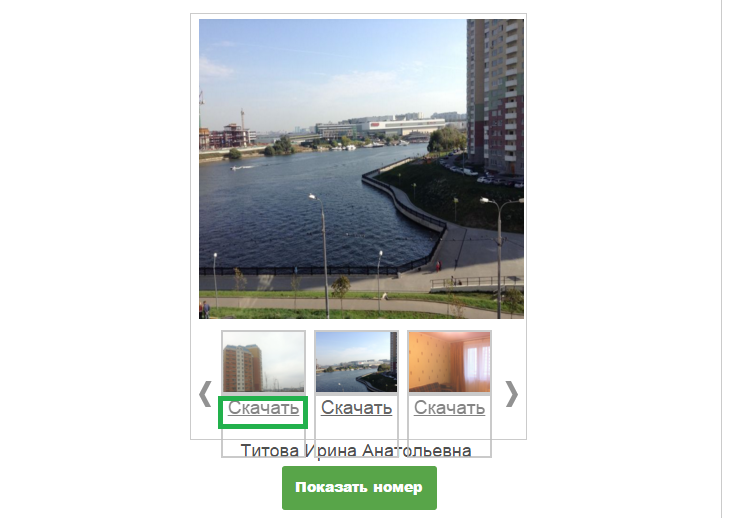Select the orange apartment building thumbnail
The width and height of the screenshot is (730, 518).
264,362
